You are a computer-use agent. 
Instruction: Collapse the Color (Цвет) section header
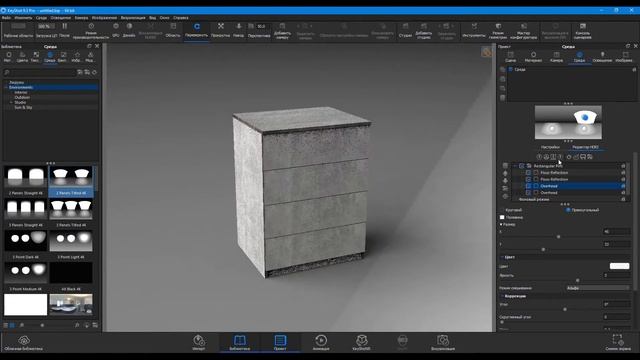click(502, 257)
